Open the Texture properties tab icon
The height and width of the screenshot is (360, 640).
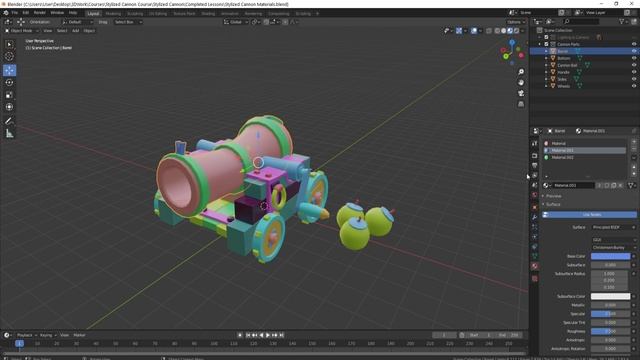[x=535, y=279]
